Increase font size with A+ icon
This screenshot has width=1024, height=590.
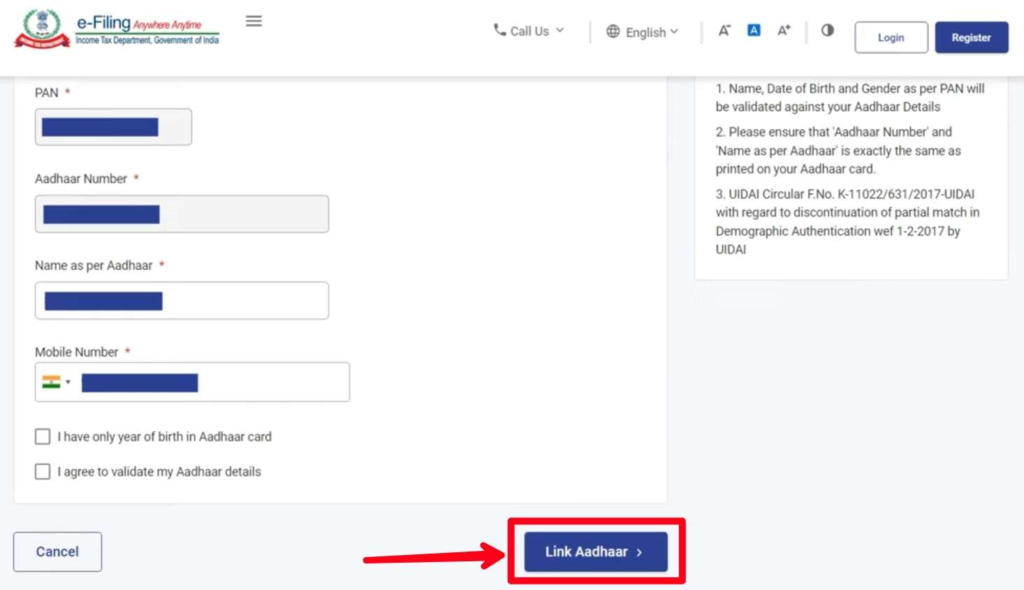tap(784, 31)
